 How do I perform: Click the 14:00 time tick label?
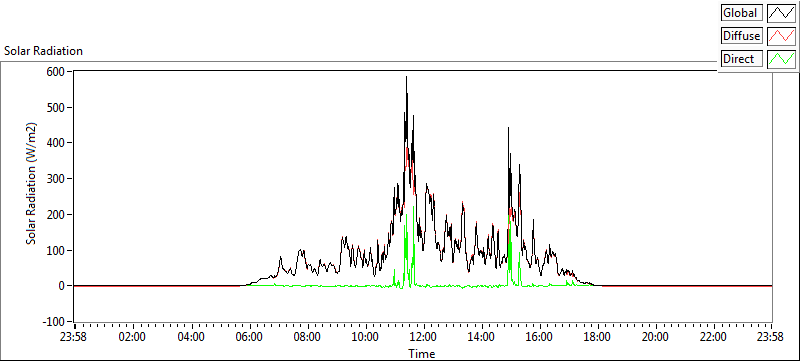pyautogui.click(x=481, y=337)
